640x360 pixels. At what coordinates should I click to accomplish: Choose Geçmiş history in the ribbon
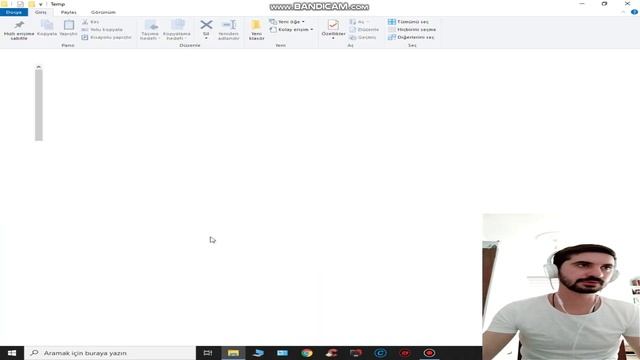(x=363, y=37)
